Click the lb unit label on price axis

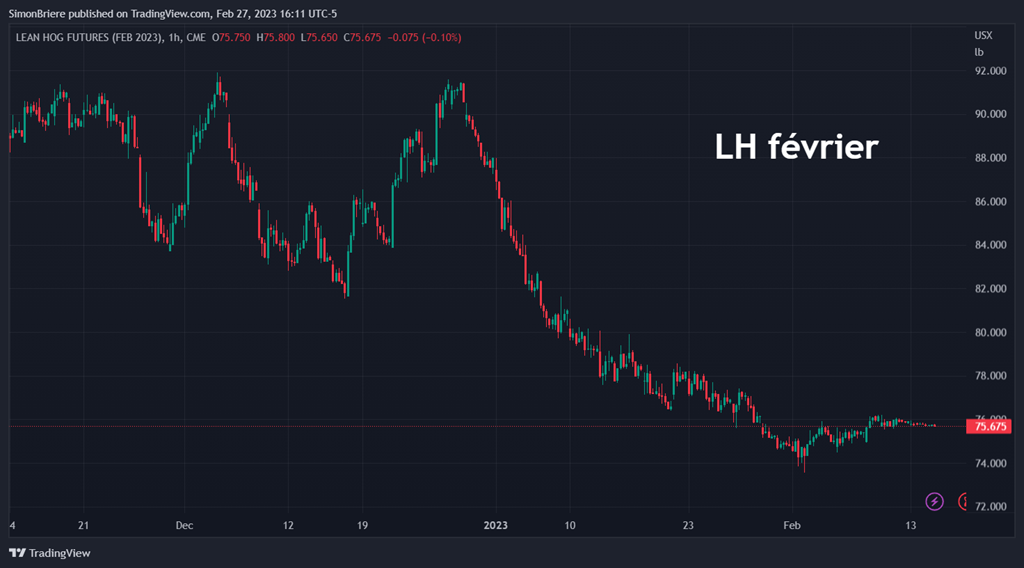[x=979, y=51]
